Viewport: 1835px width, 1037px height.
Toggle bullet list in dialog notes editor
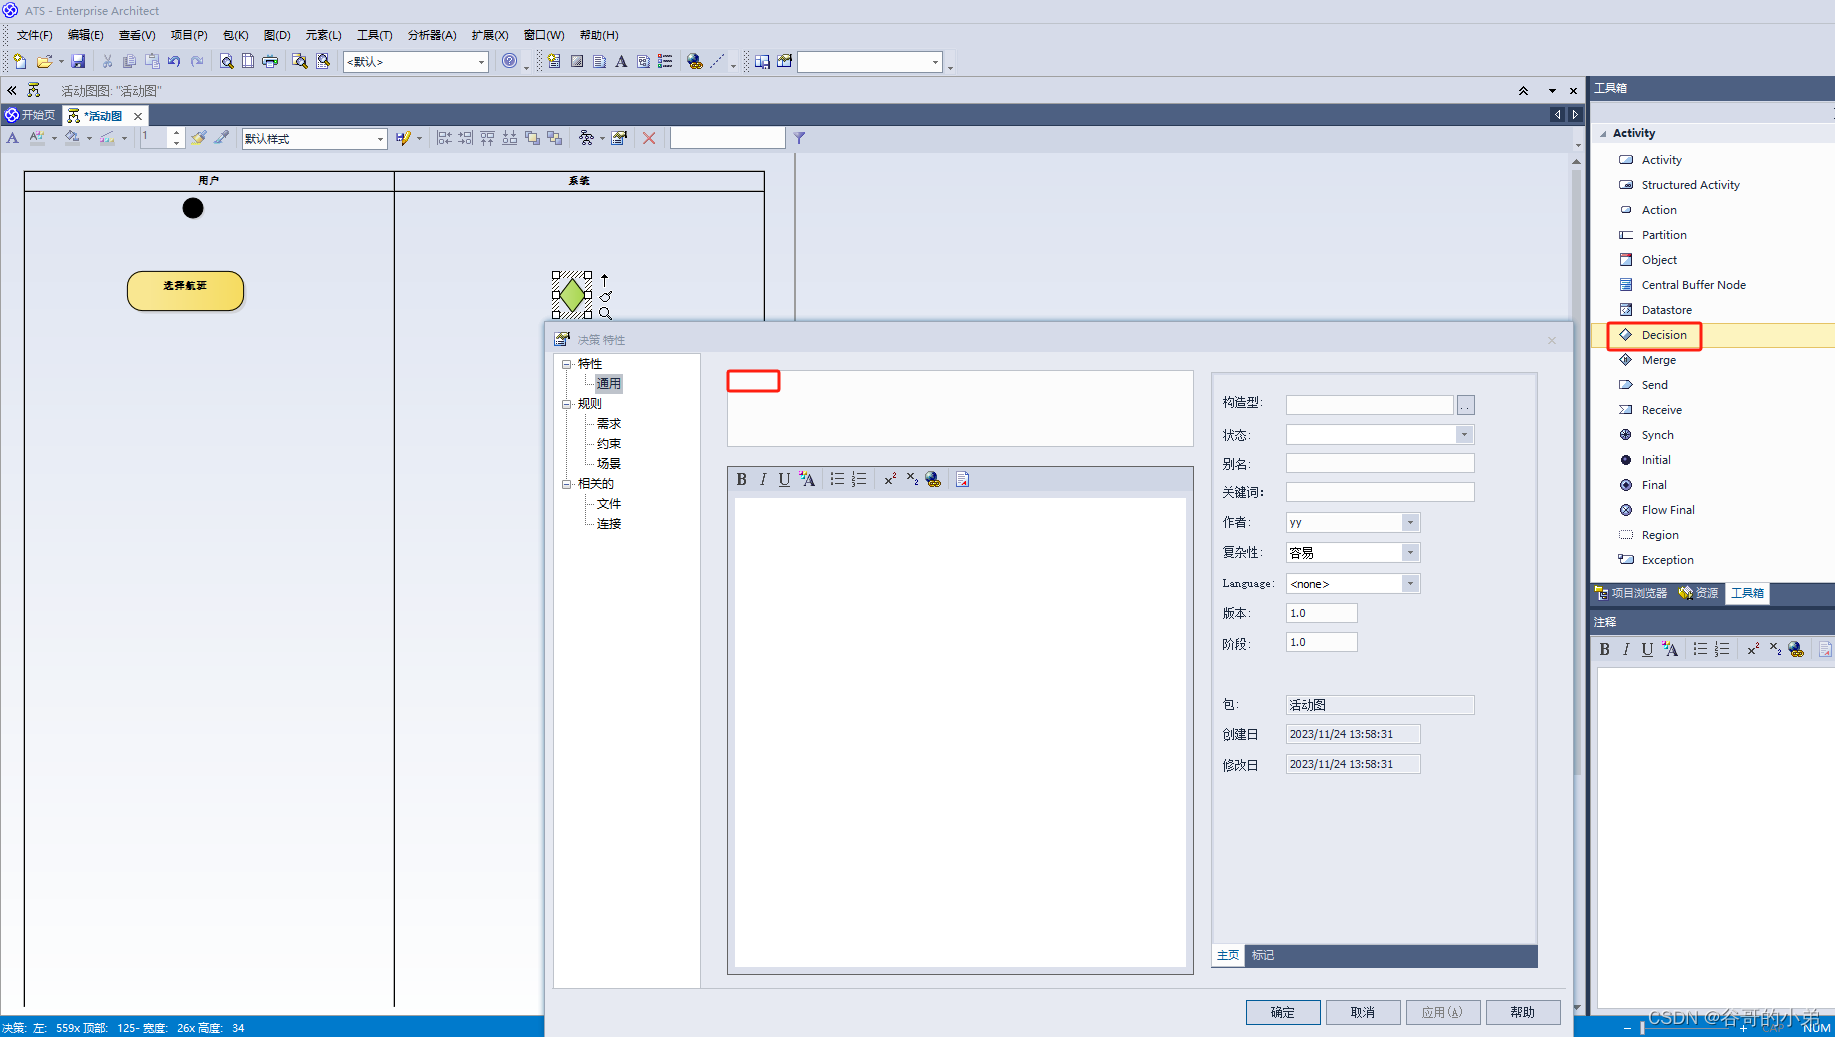point(837,480)
